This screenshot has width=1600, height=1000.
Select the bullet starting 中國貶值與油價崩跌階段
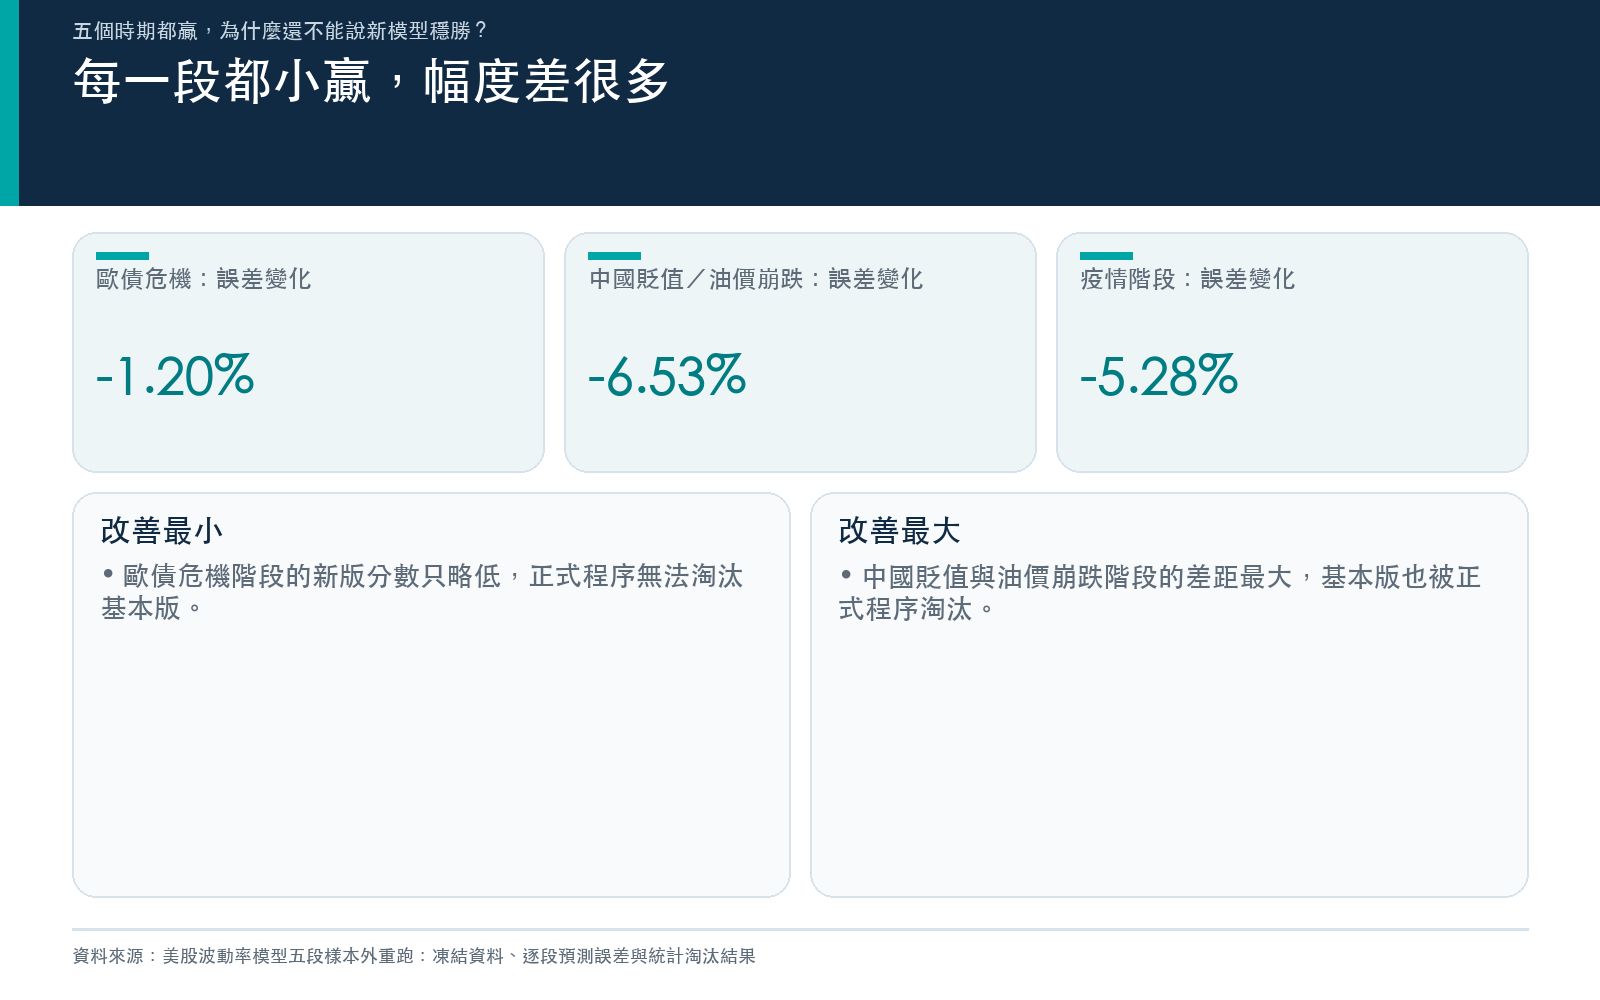[1160, 593]
